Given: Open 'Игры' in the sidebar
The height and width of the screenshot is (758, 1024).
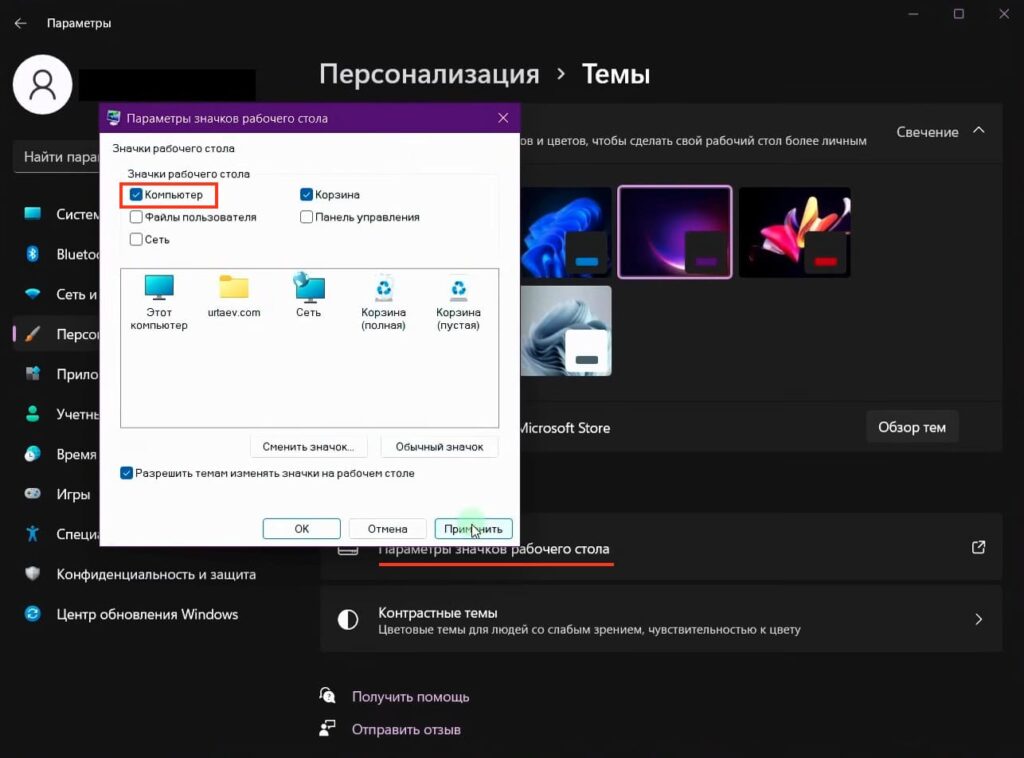Looking at the screenshot, I should [73, 494].
